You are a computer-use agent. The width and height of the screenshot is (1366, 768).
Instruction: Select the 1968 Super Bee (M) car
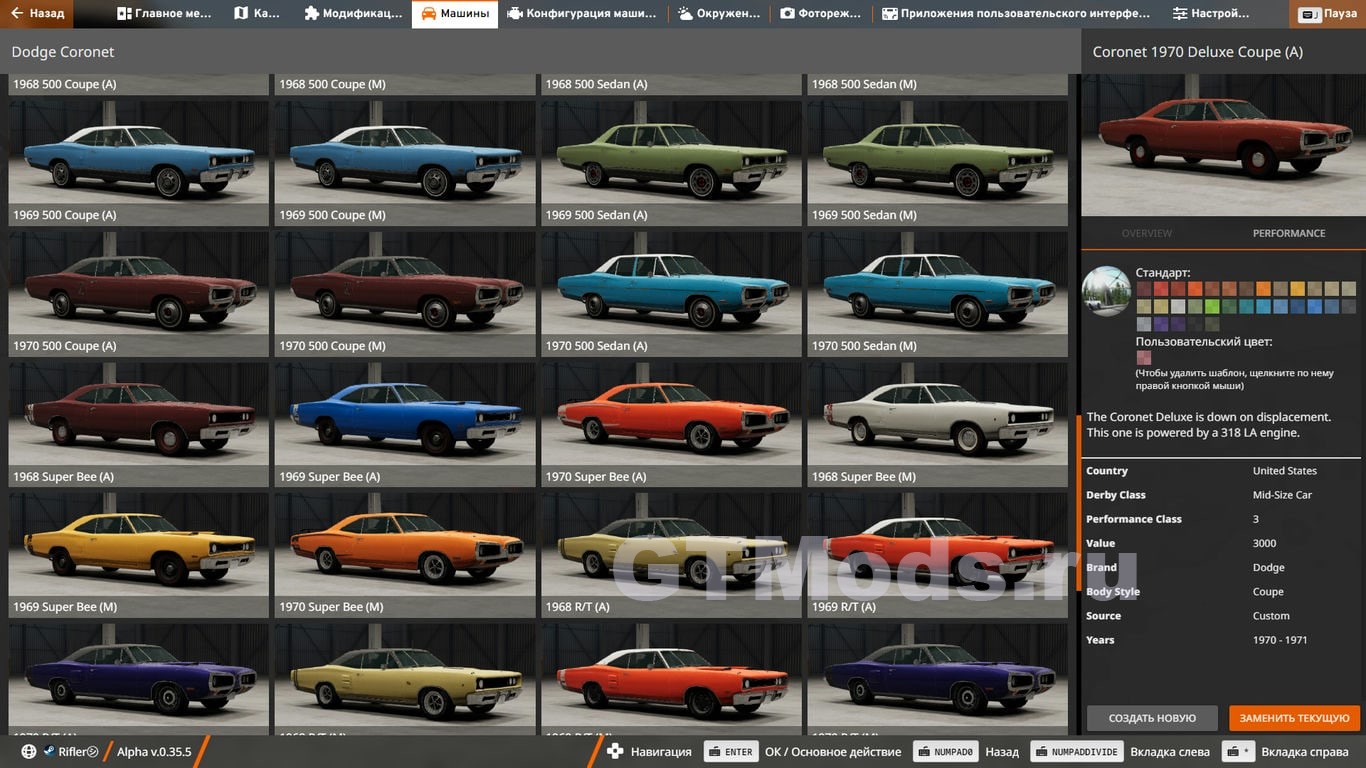pyautogui.click(x=938, y=426)
